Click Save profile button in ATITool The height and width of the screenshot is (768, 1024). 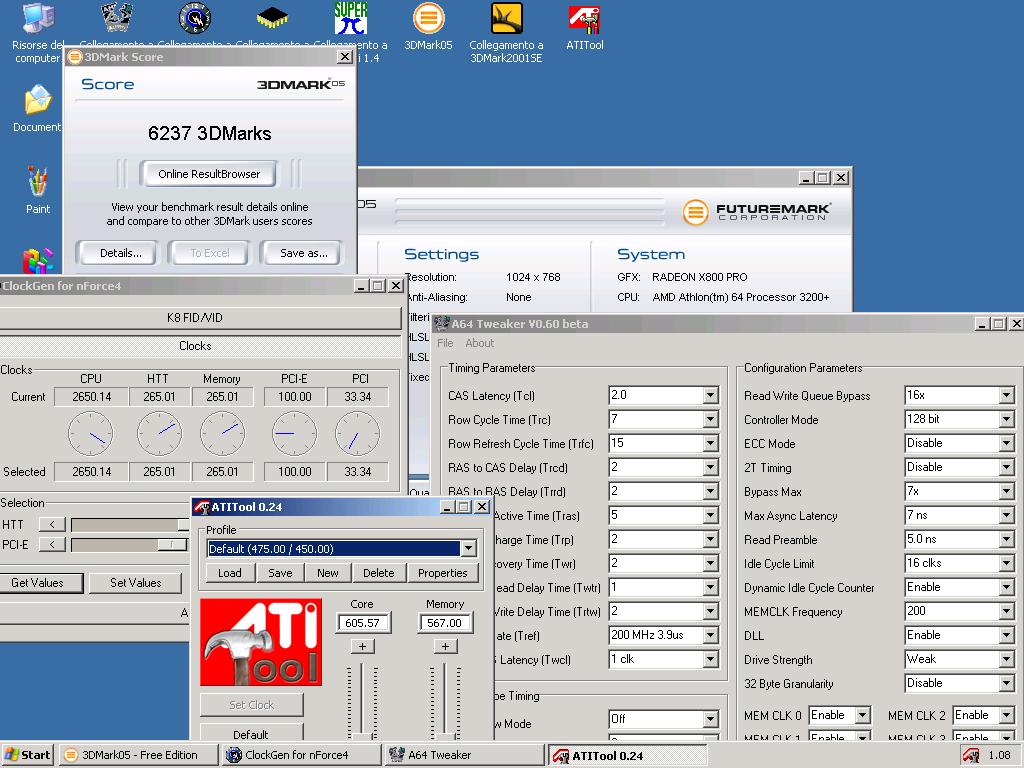(x=280, y=573)
